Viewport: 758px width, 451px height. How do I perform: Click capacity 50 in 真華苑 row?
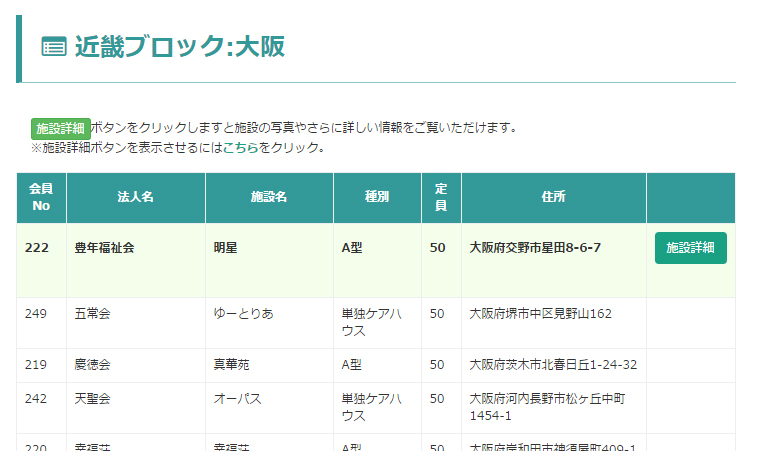(x=437, y=365)
